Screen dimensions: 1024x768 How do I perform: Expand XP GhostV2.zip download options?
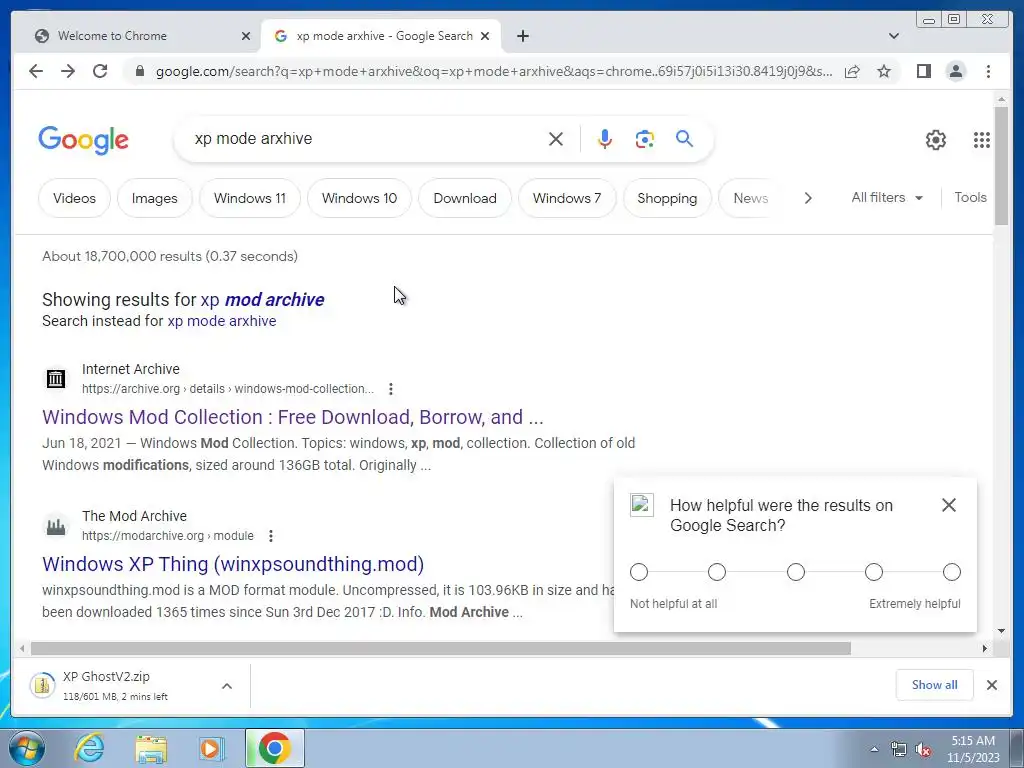pyautogui.click(x=227, y=686)
